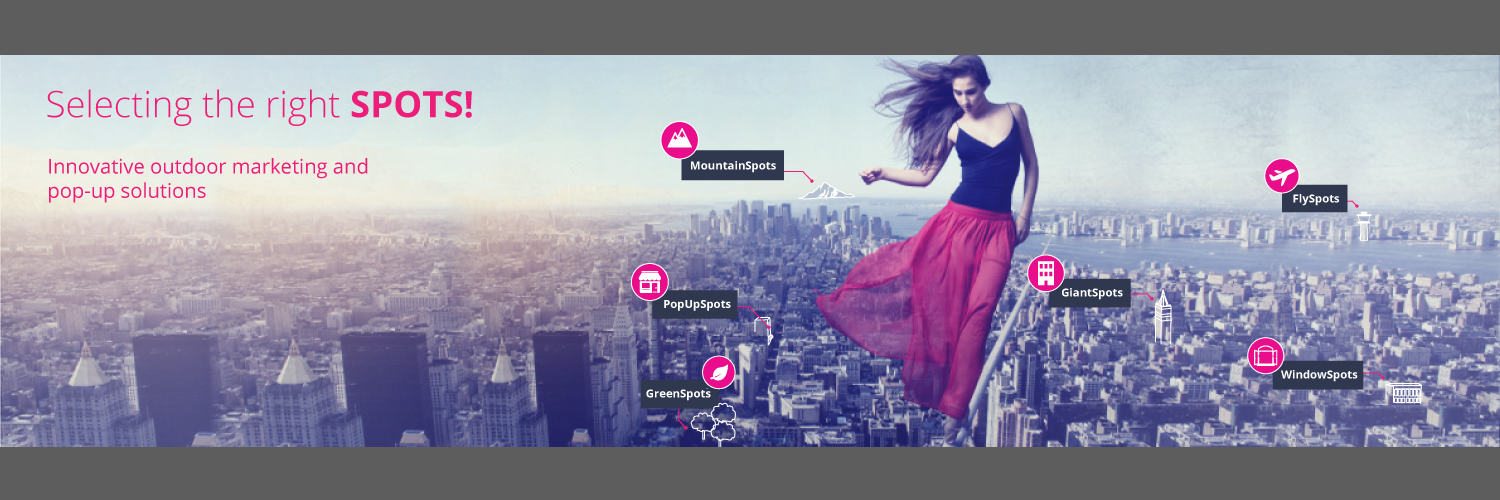
Task: Open the FlySpots label
Action: point(1315,199)
